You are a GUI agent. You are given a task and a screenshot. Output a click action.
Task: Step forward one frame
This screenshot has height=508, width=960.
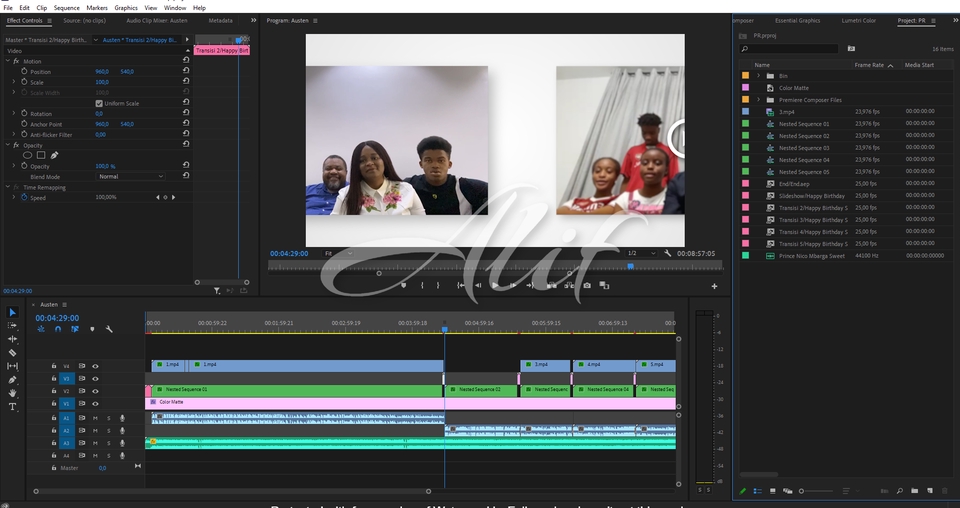513,285
